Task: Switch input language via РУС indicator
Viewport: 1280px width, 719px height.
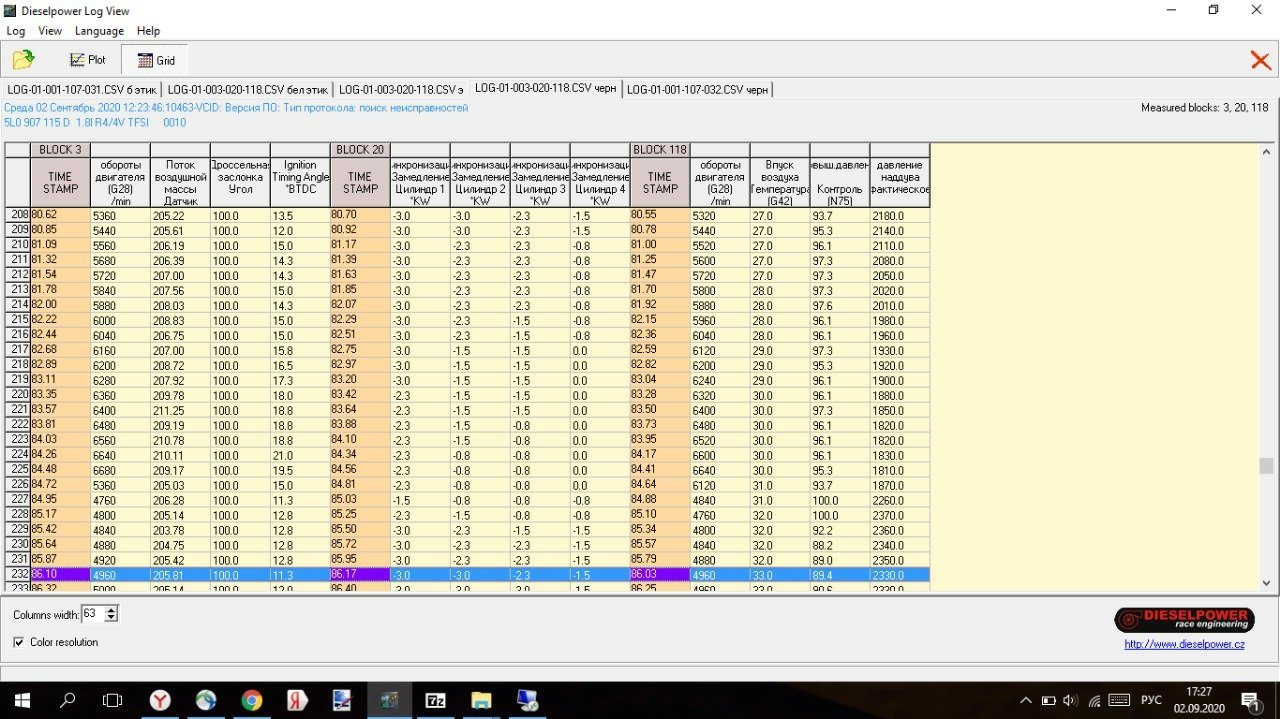Action: click(1152, 700)
